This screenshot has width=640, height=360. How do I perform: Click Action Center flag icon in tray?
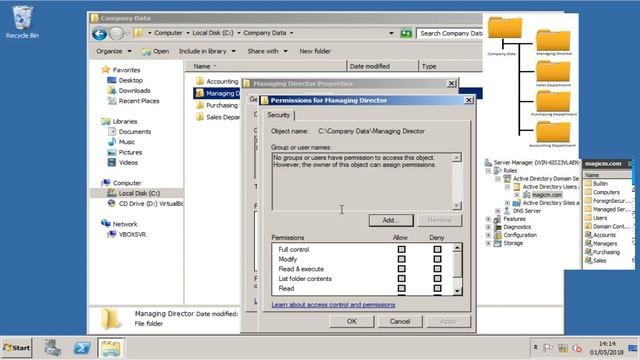tap(548, 348)
